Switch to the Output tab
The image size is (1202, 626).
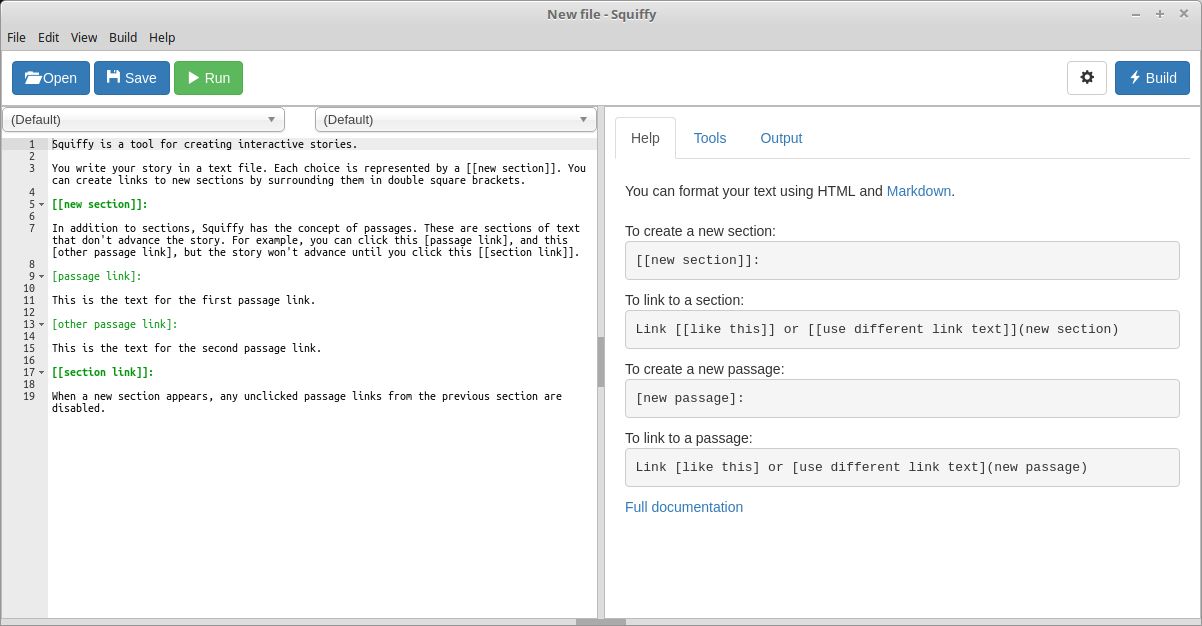(781, 138)
